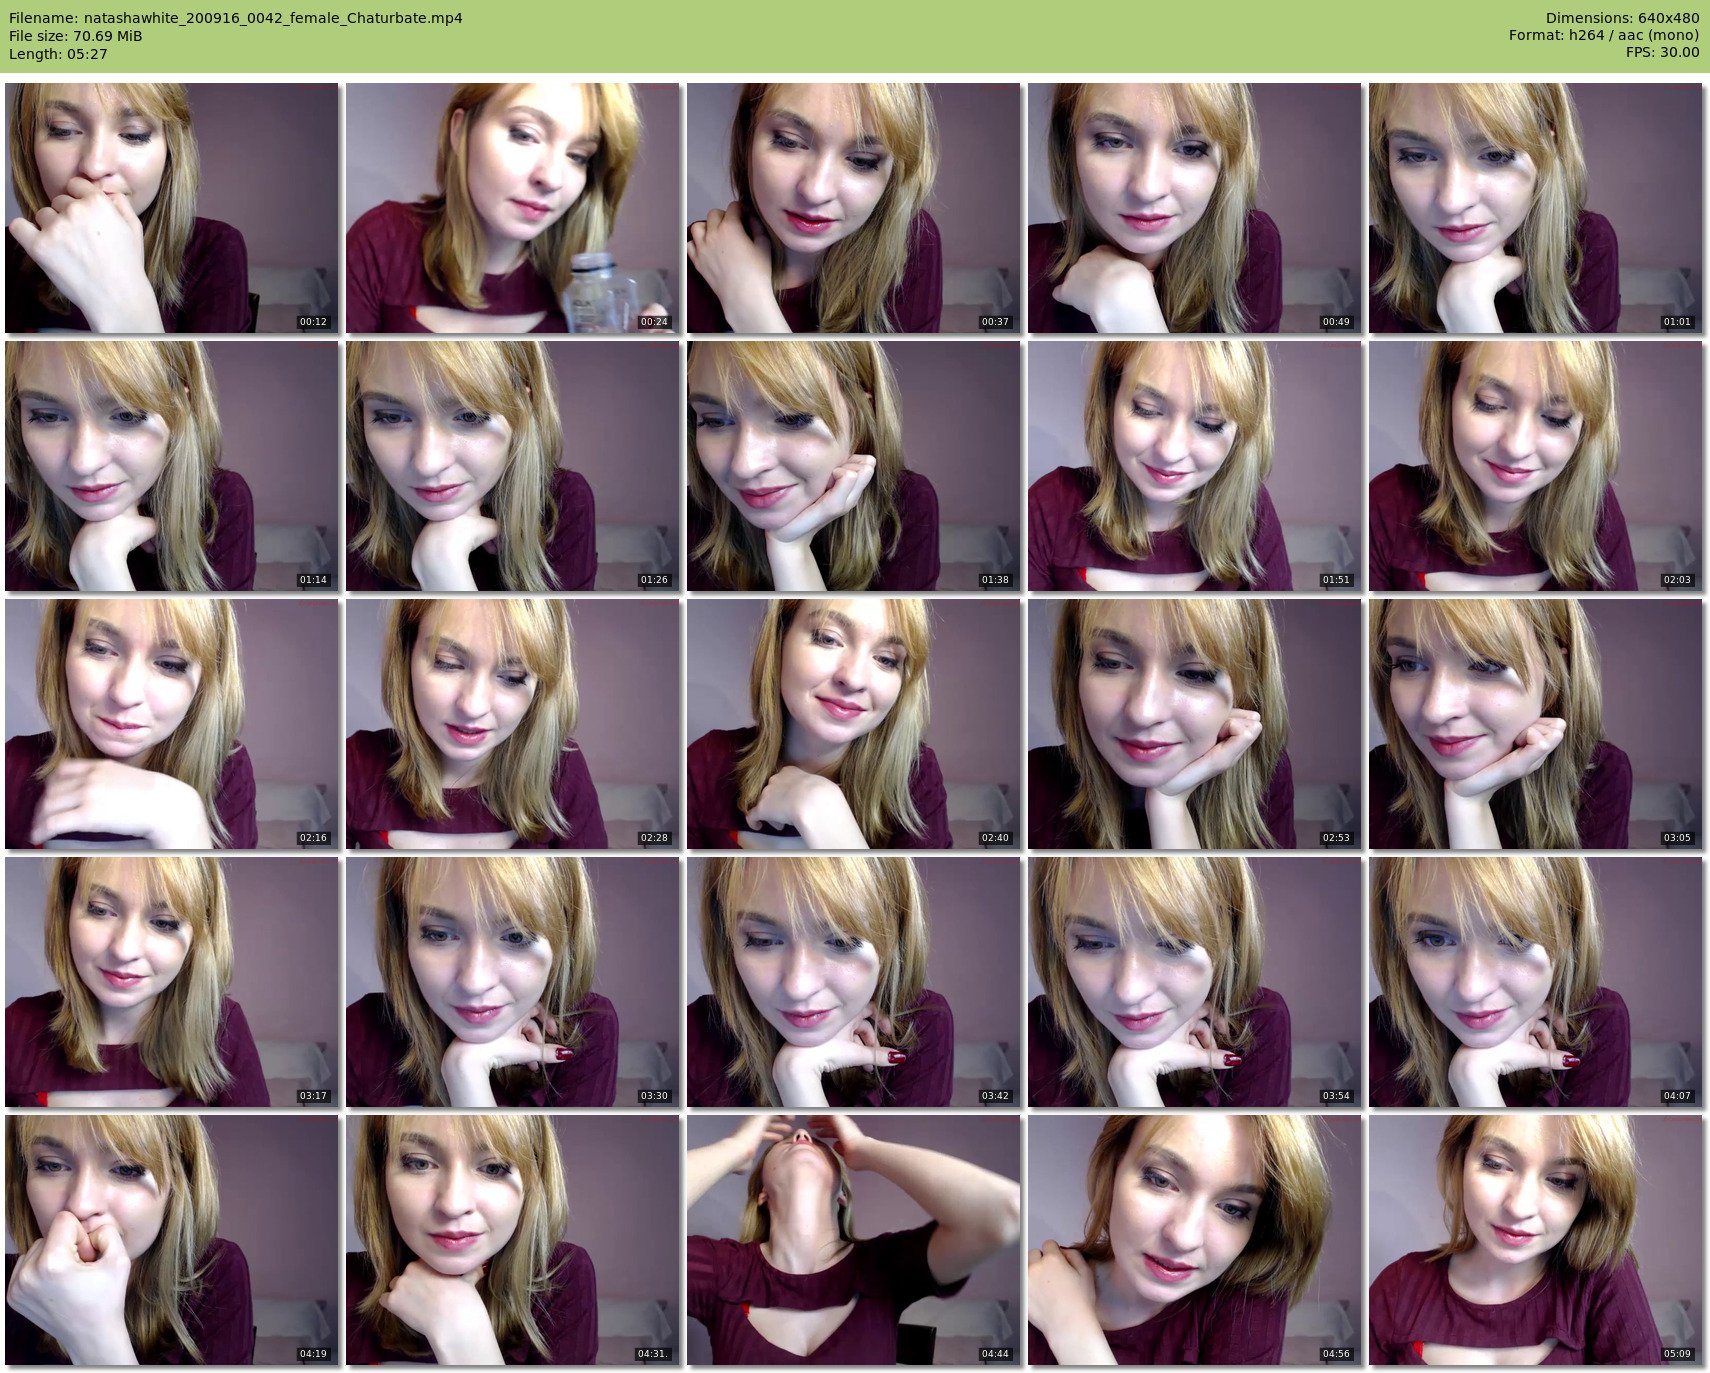Click the 02:16 frame thumbnail
The width and height of the screenshot is (1710, 1373).
click(x=172, y=724)
